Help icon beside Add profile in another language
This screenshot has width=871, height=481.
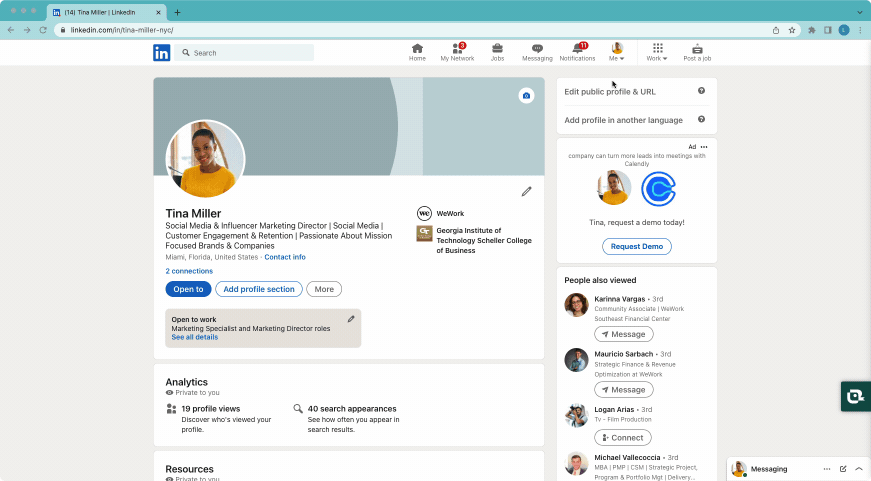pos(702,119)
